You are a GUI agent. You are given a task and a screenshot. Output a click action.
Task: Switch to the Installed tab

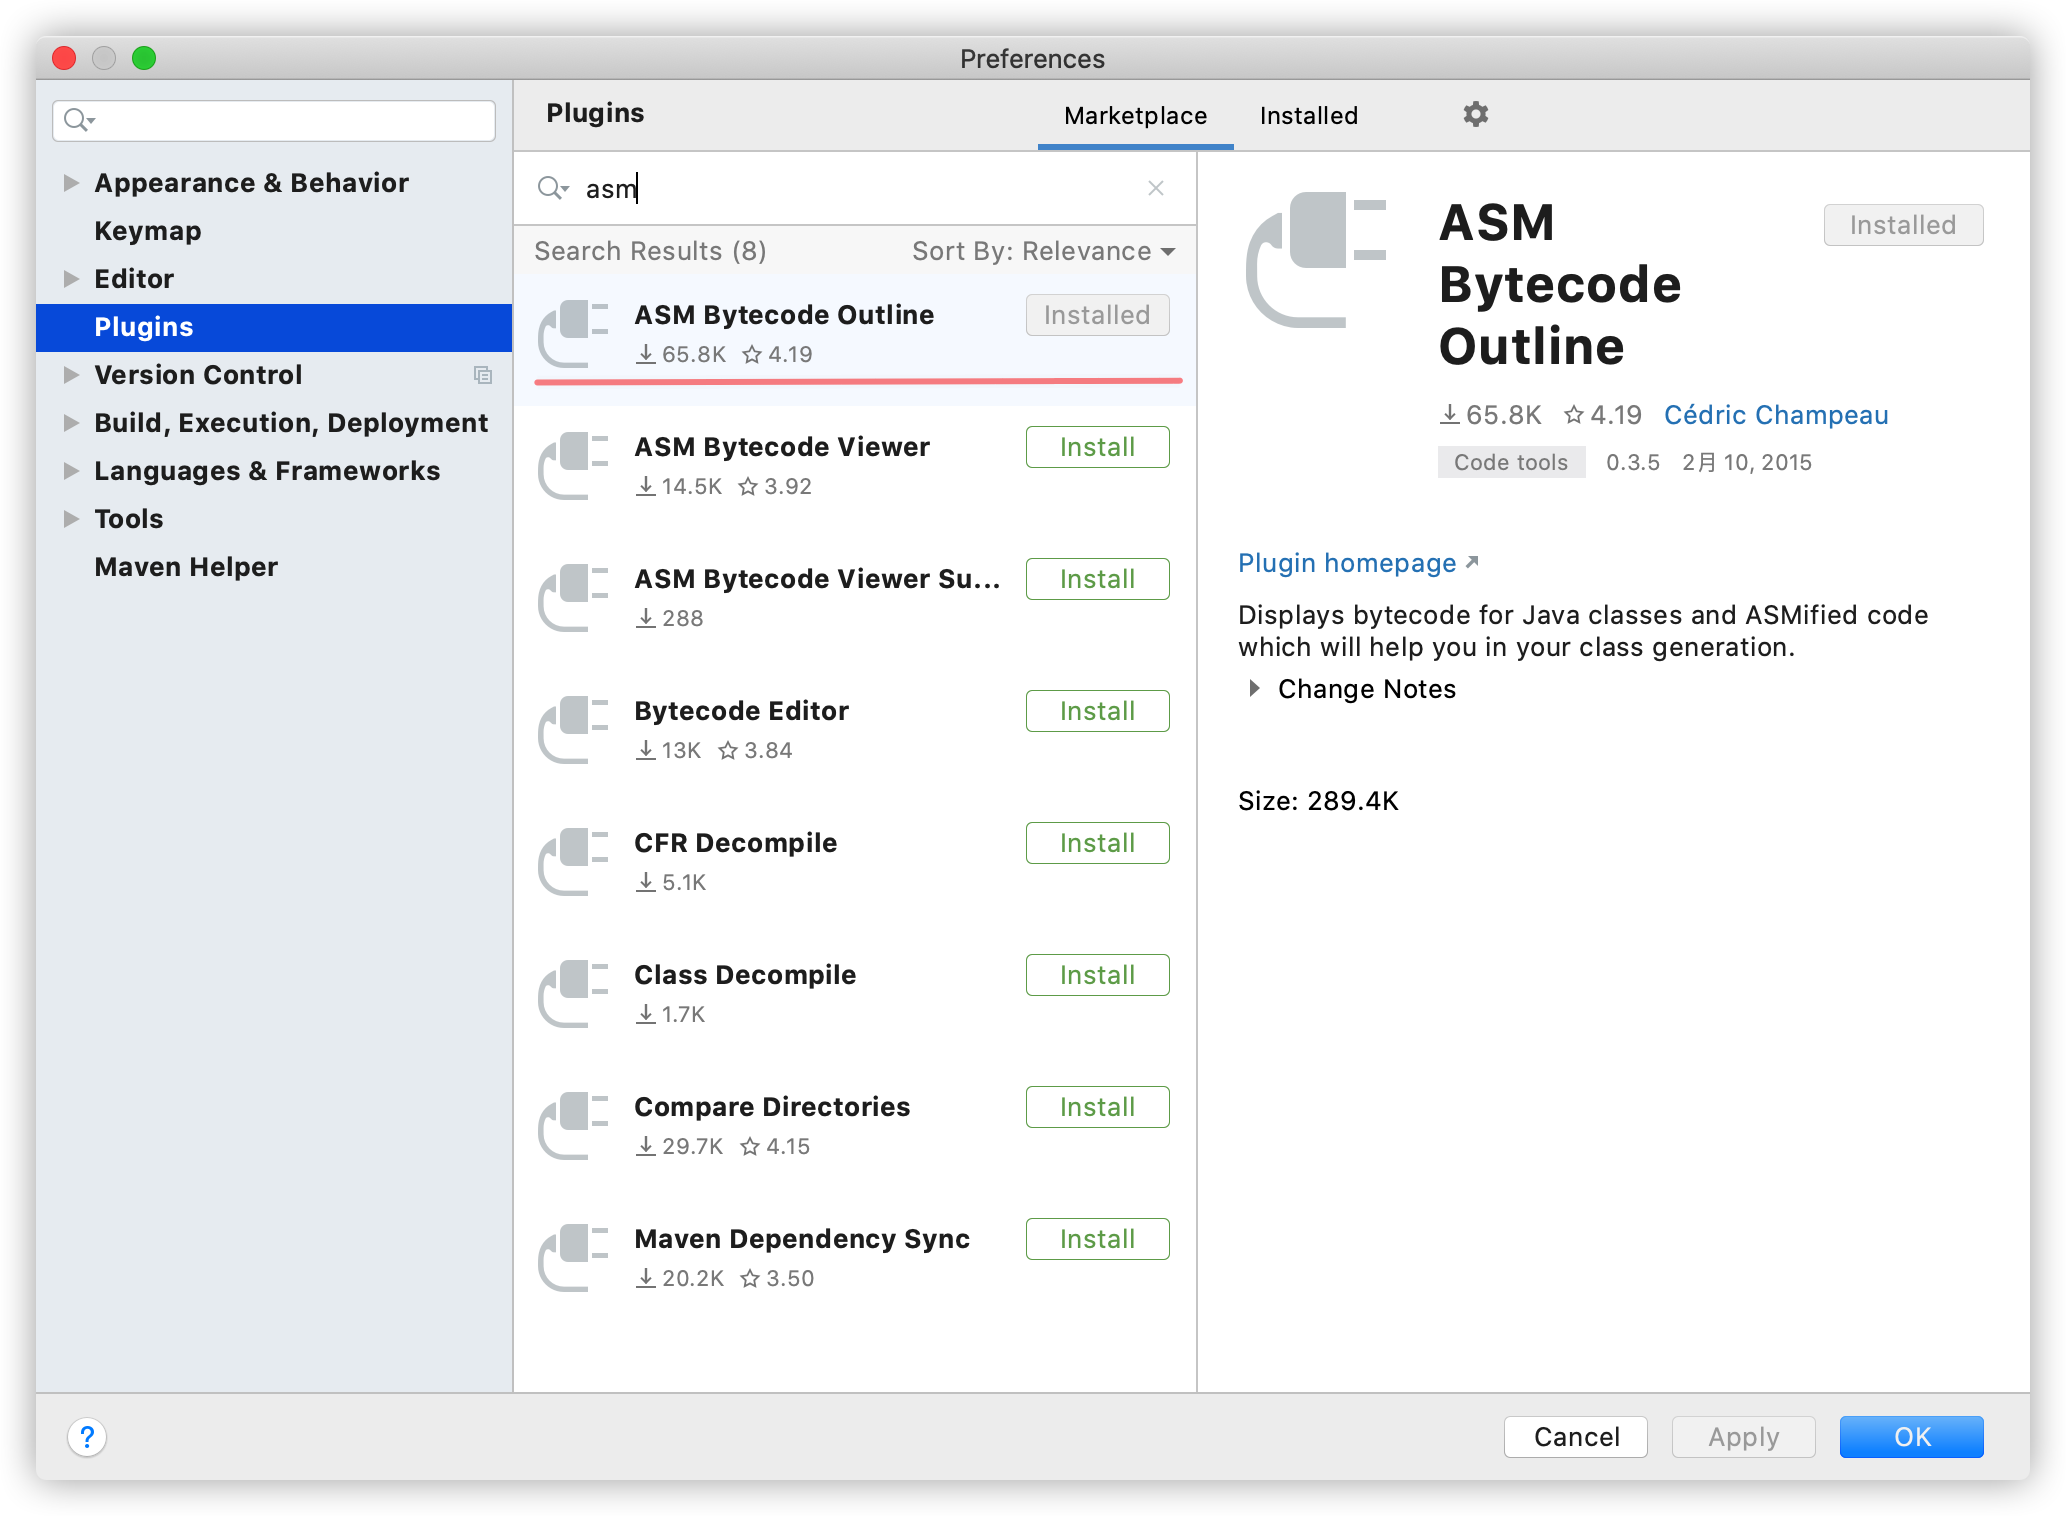[1308, 116]
